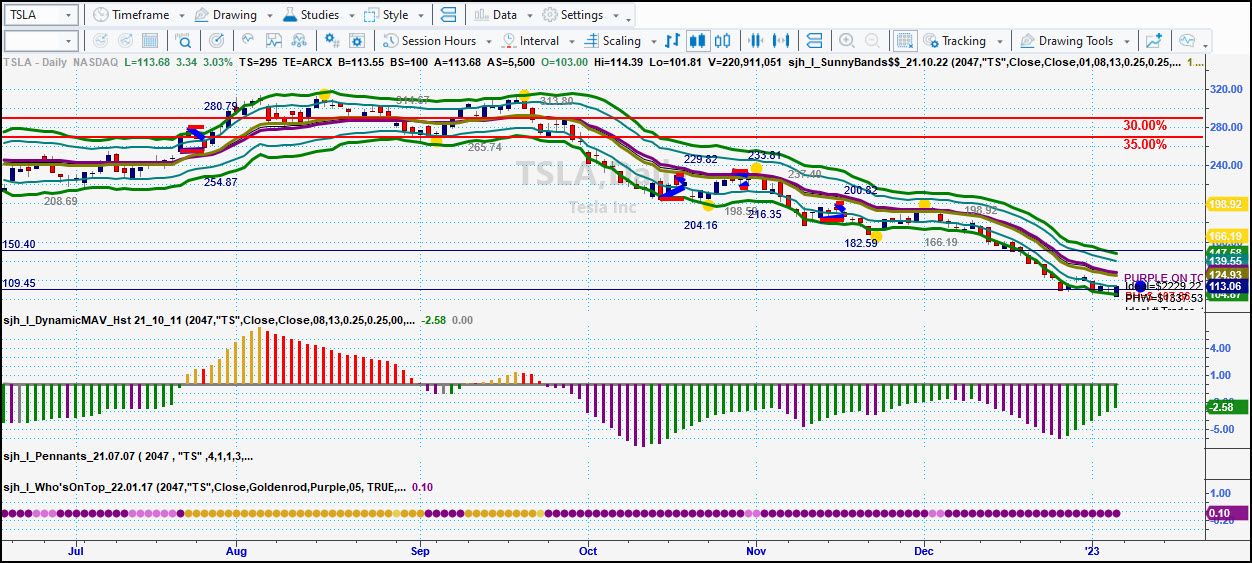Open the Drawing menu

233,15
